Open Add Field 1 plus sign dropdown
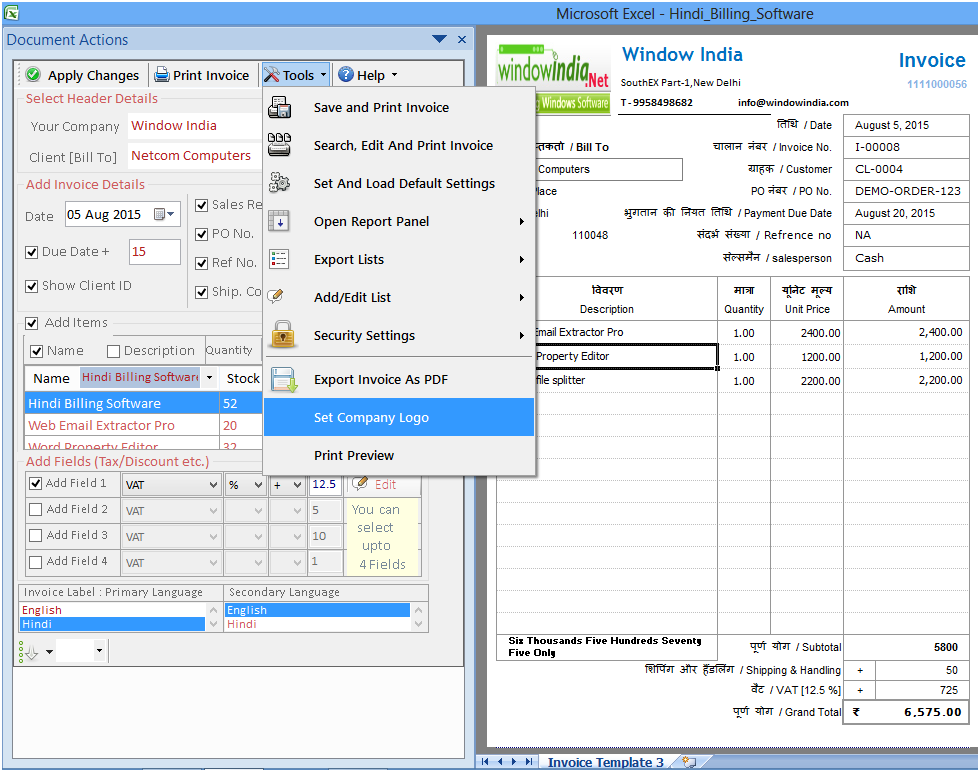This screenshot has height=772, width=978. pyautogui.click(x=298, y=485)
